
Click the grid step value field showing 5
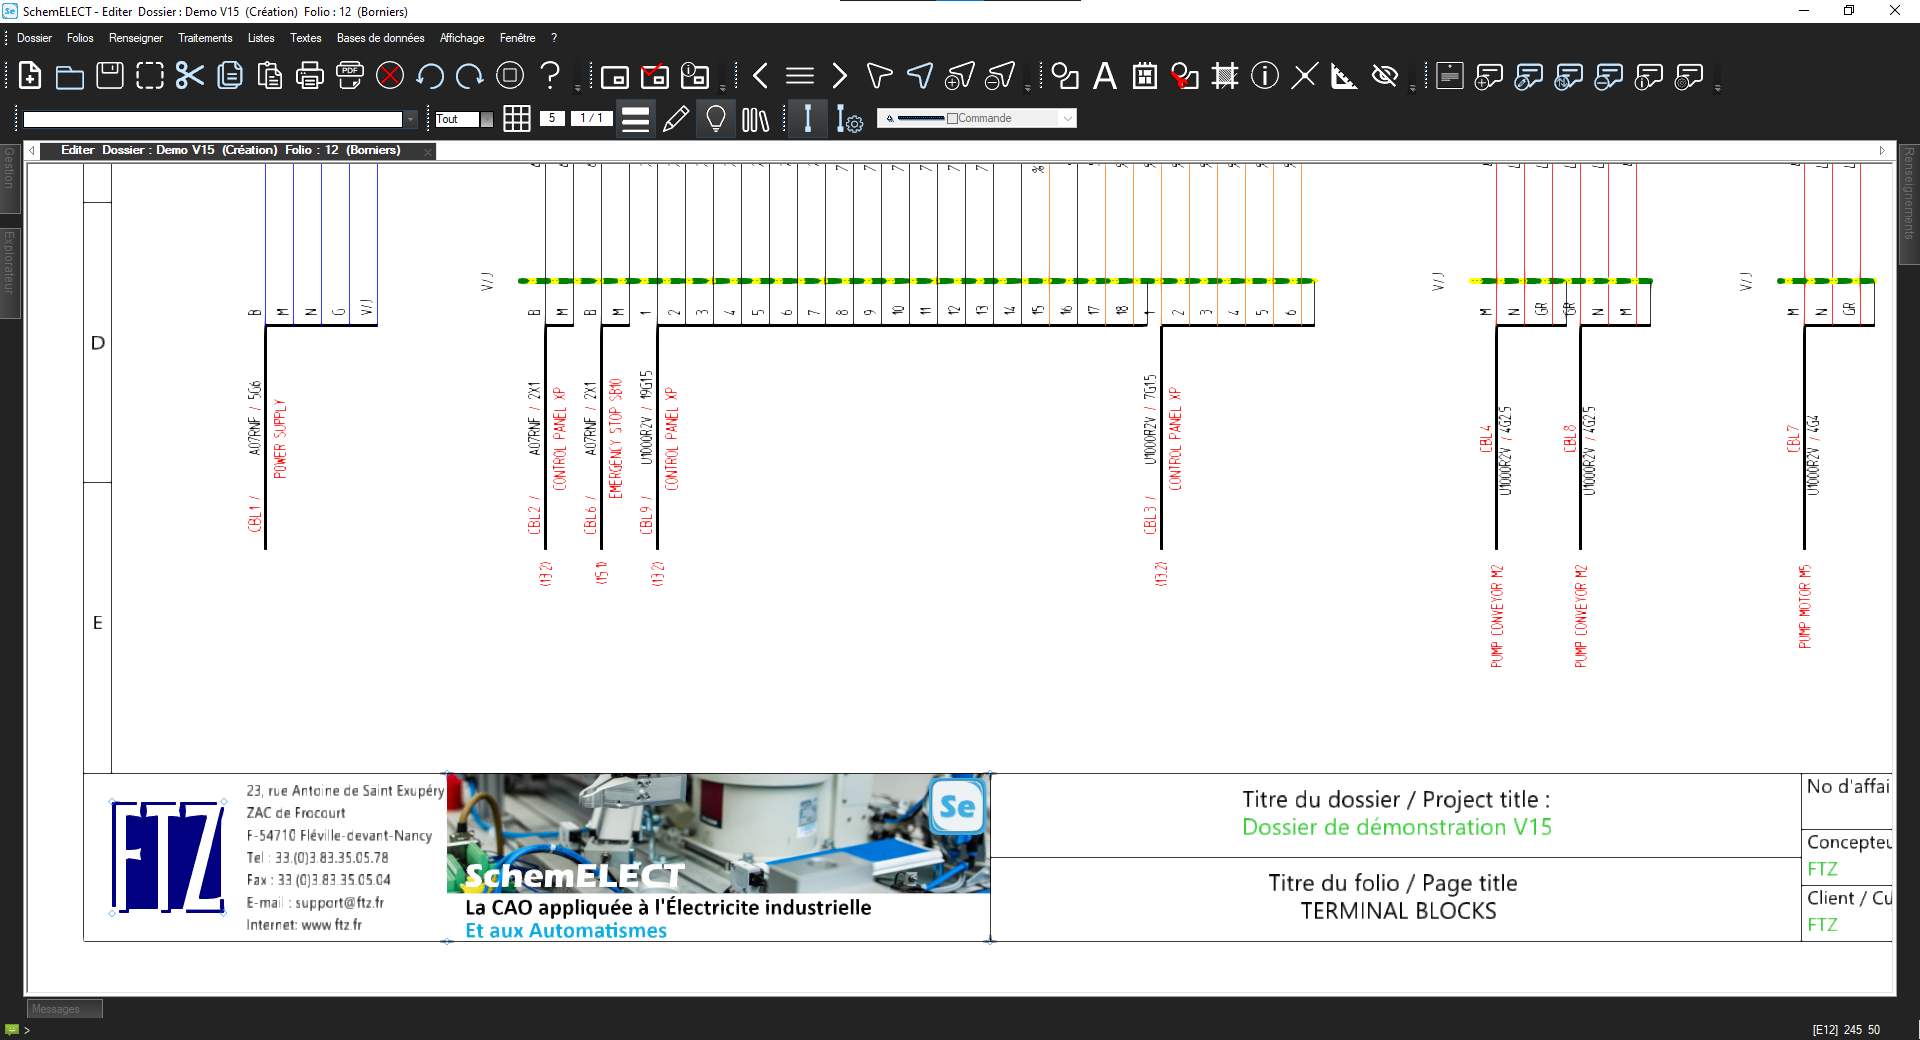[x=552, y=118]
